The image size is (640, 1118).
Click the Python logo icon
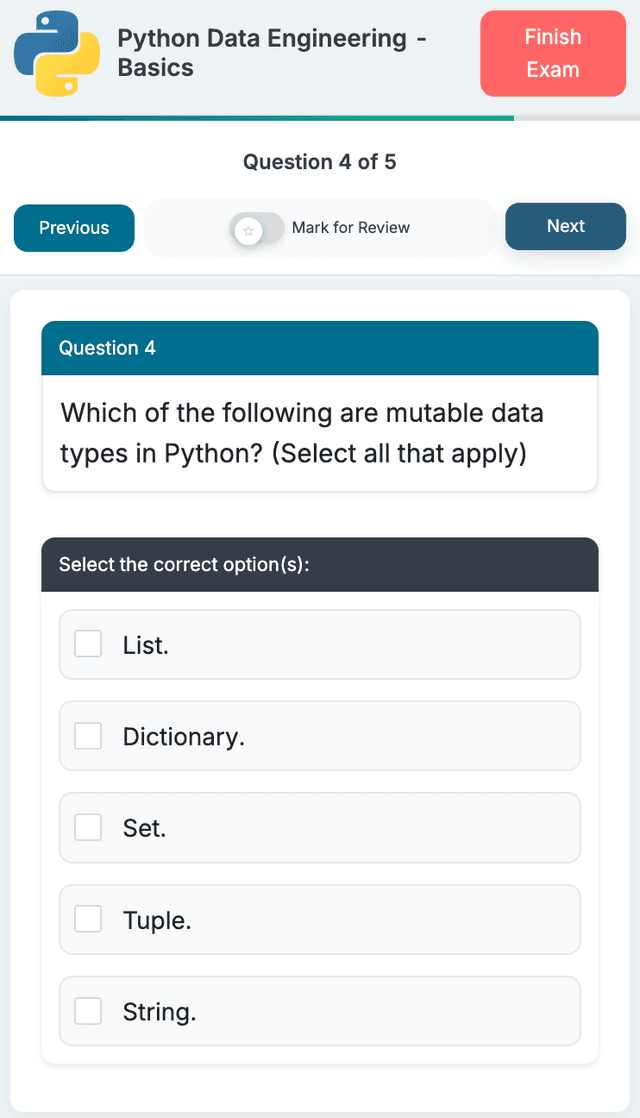(x=57, y=54)
